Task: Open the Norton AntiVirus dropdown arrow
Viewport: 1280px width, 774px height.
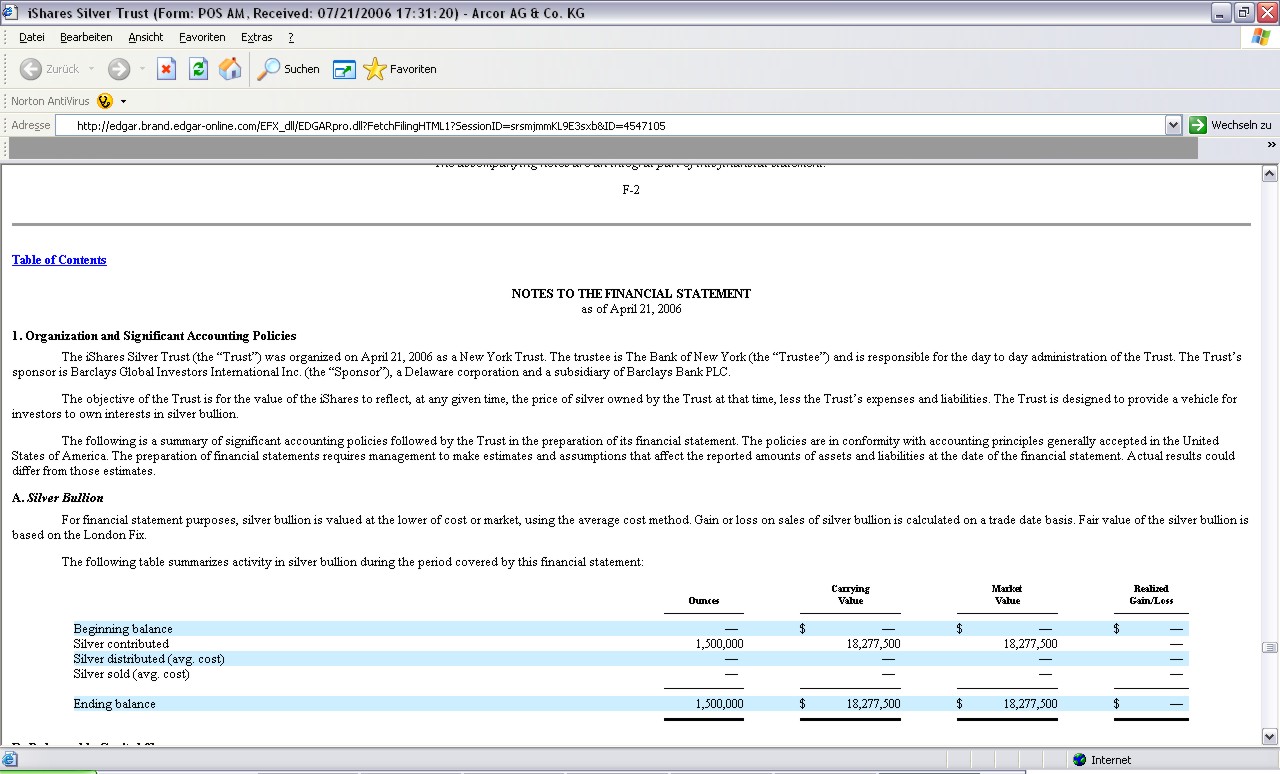Action: coord(124,101)
